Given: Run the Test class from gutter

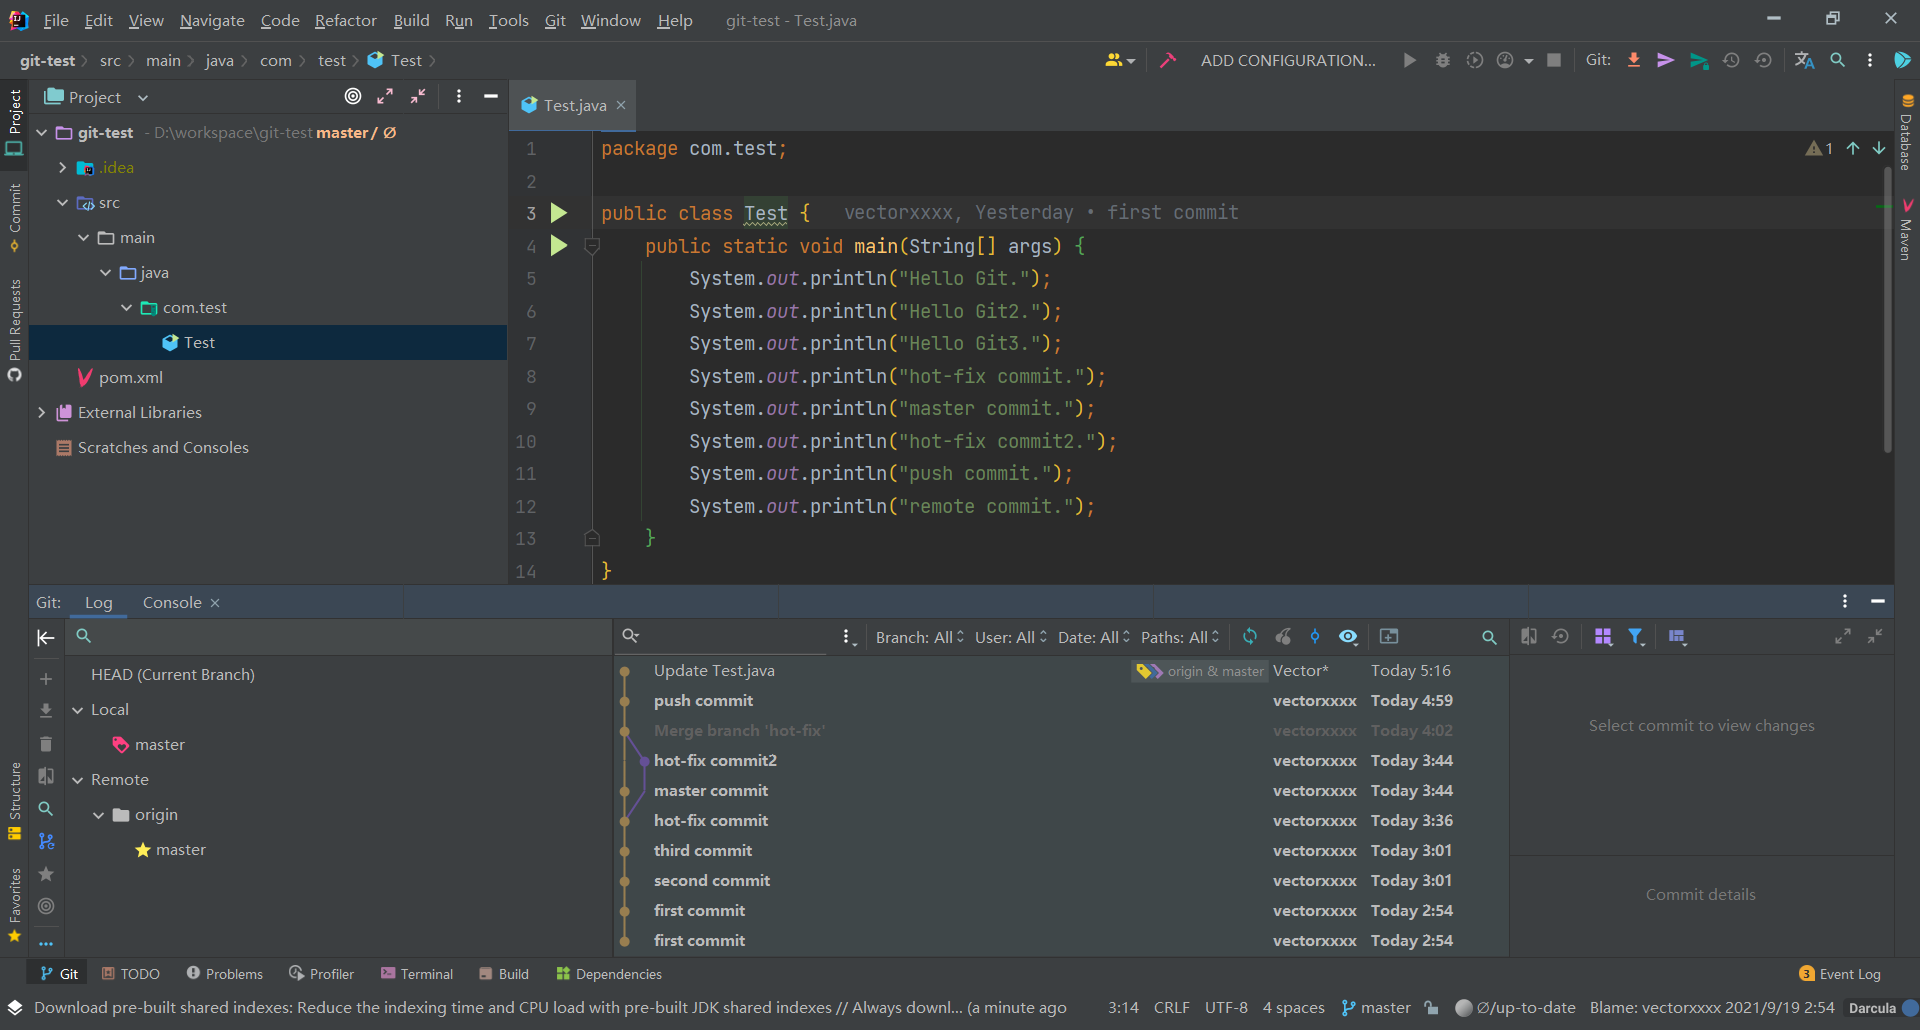Looking at the screenshot, I should [x=559, y=213].
